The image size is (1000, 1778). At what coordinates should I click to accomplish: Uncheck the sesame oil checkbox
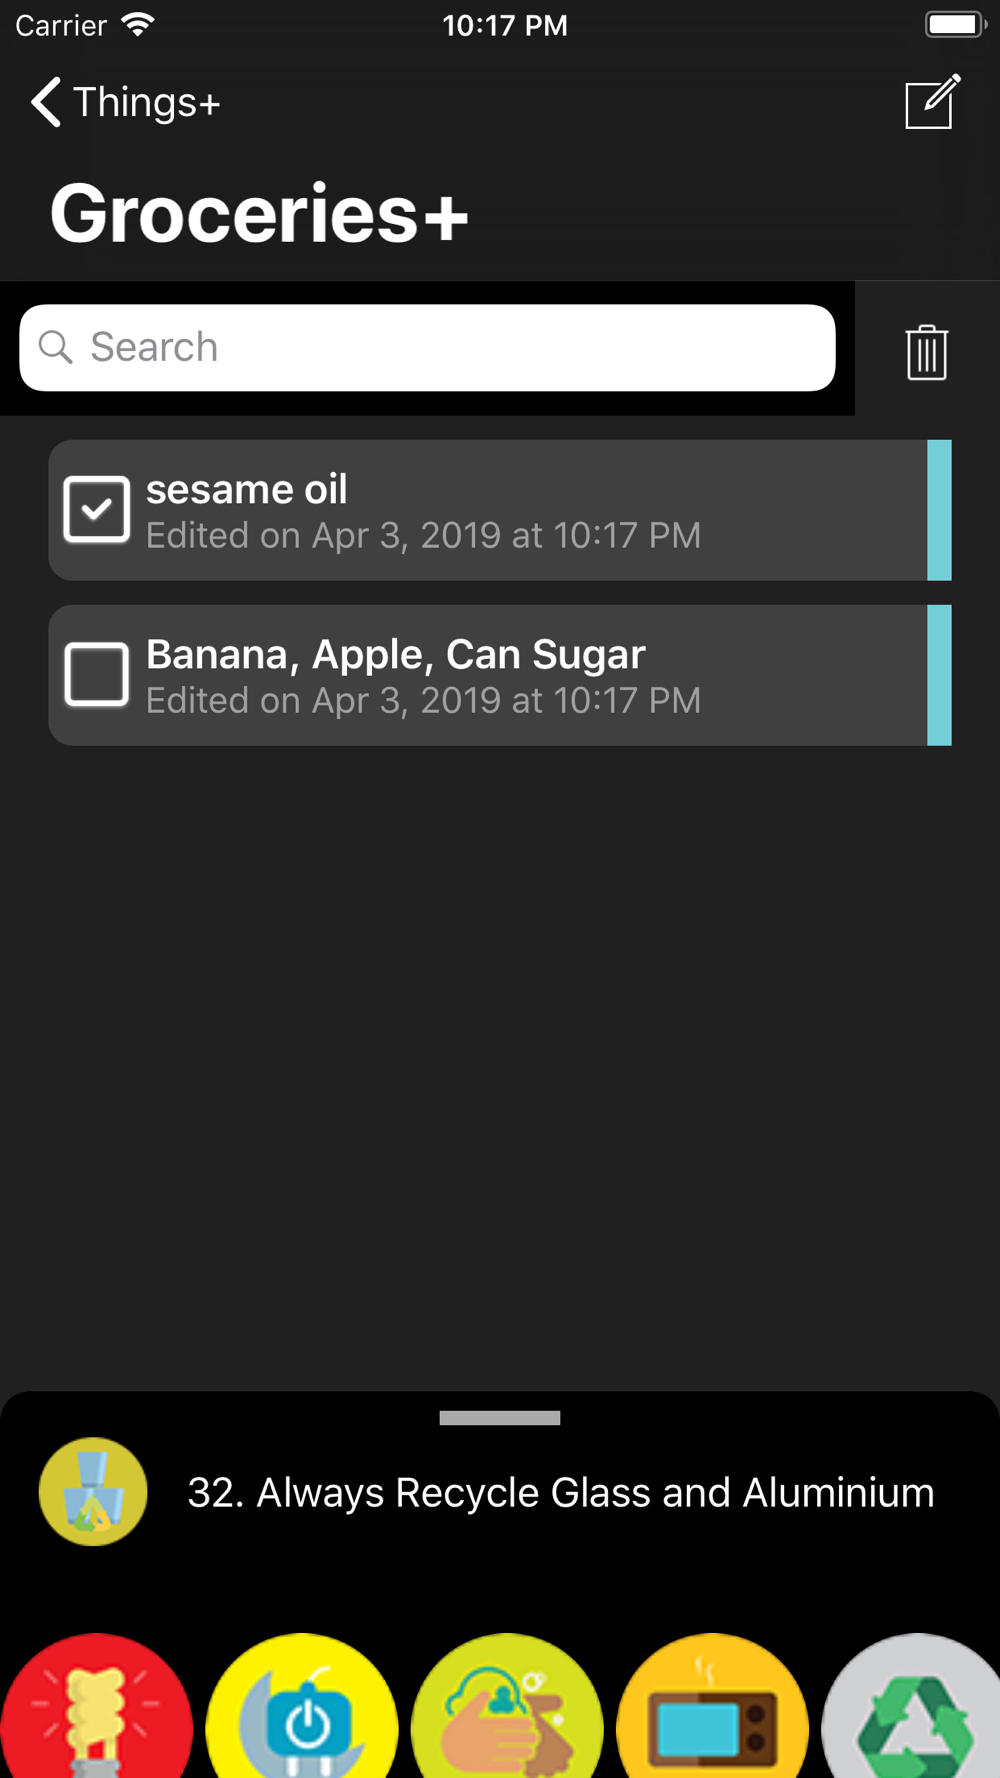click(x=96, y=509)
